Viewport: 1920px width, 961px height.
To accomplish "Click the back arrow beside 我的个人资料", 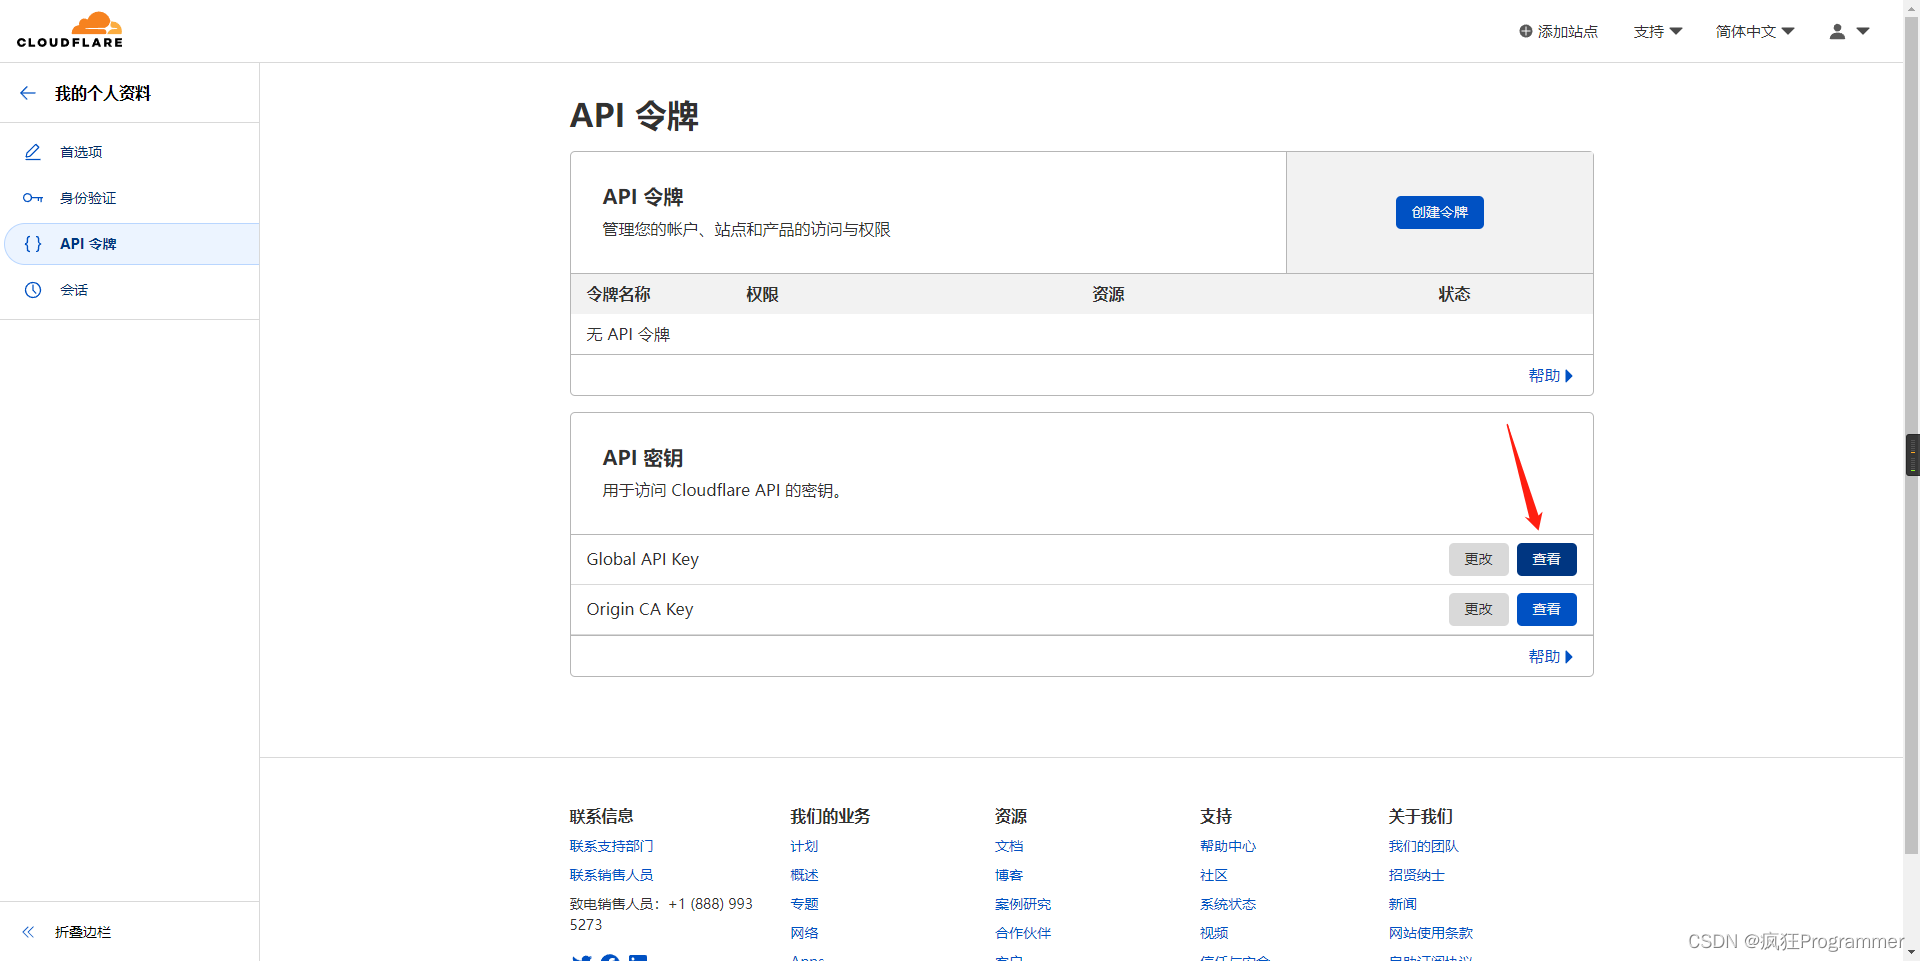I will (x=27, y=92).
